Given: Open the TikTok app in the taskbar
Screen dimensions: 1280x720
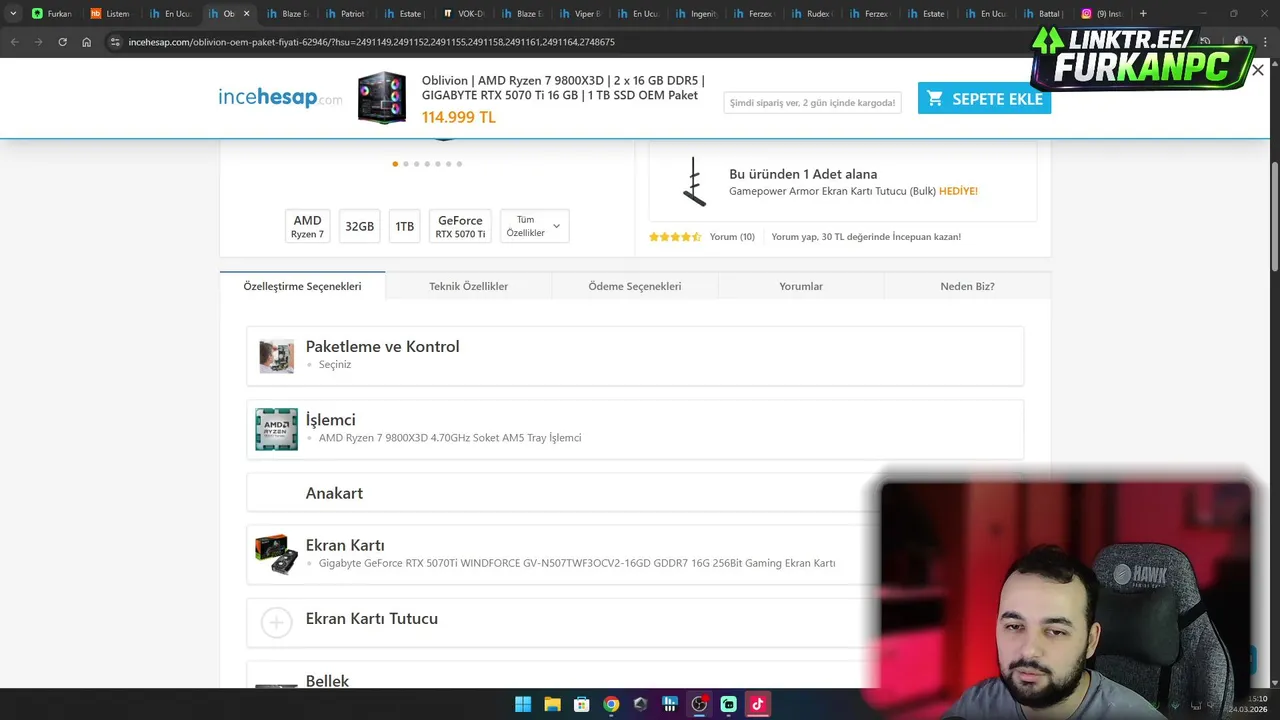Looking at the screenshot, I should [x=758, y=704].
